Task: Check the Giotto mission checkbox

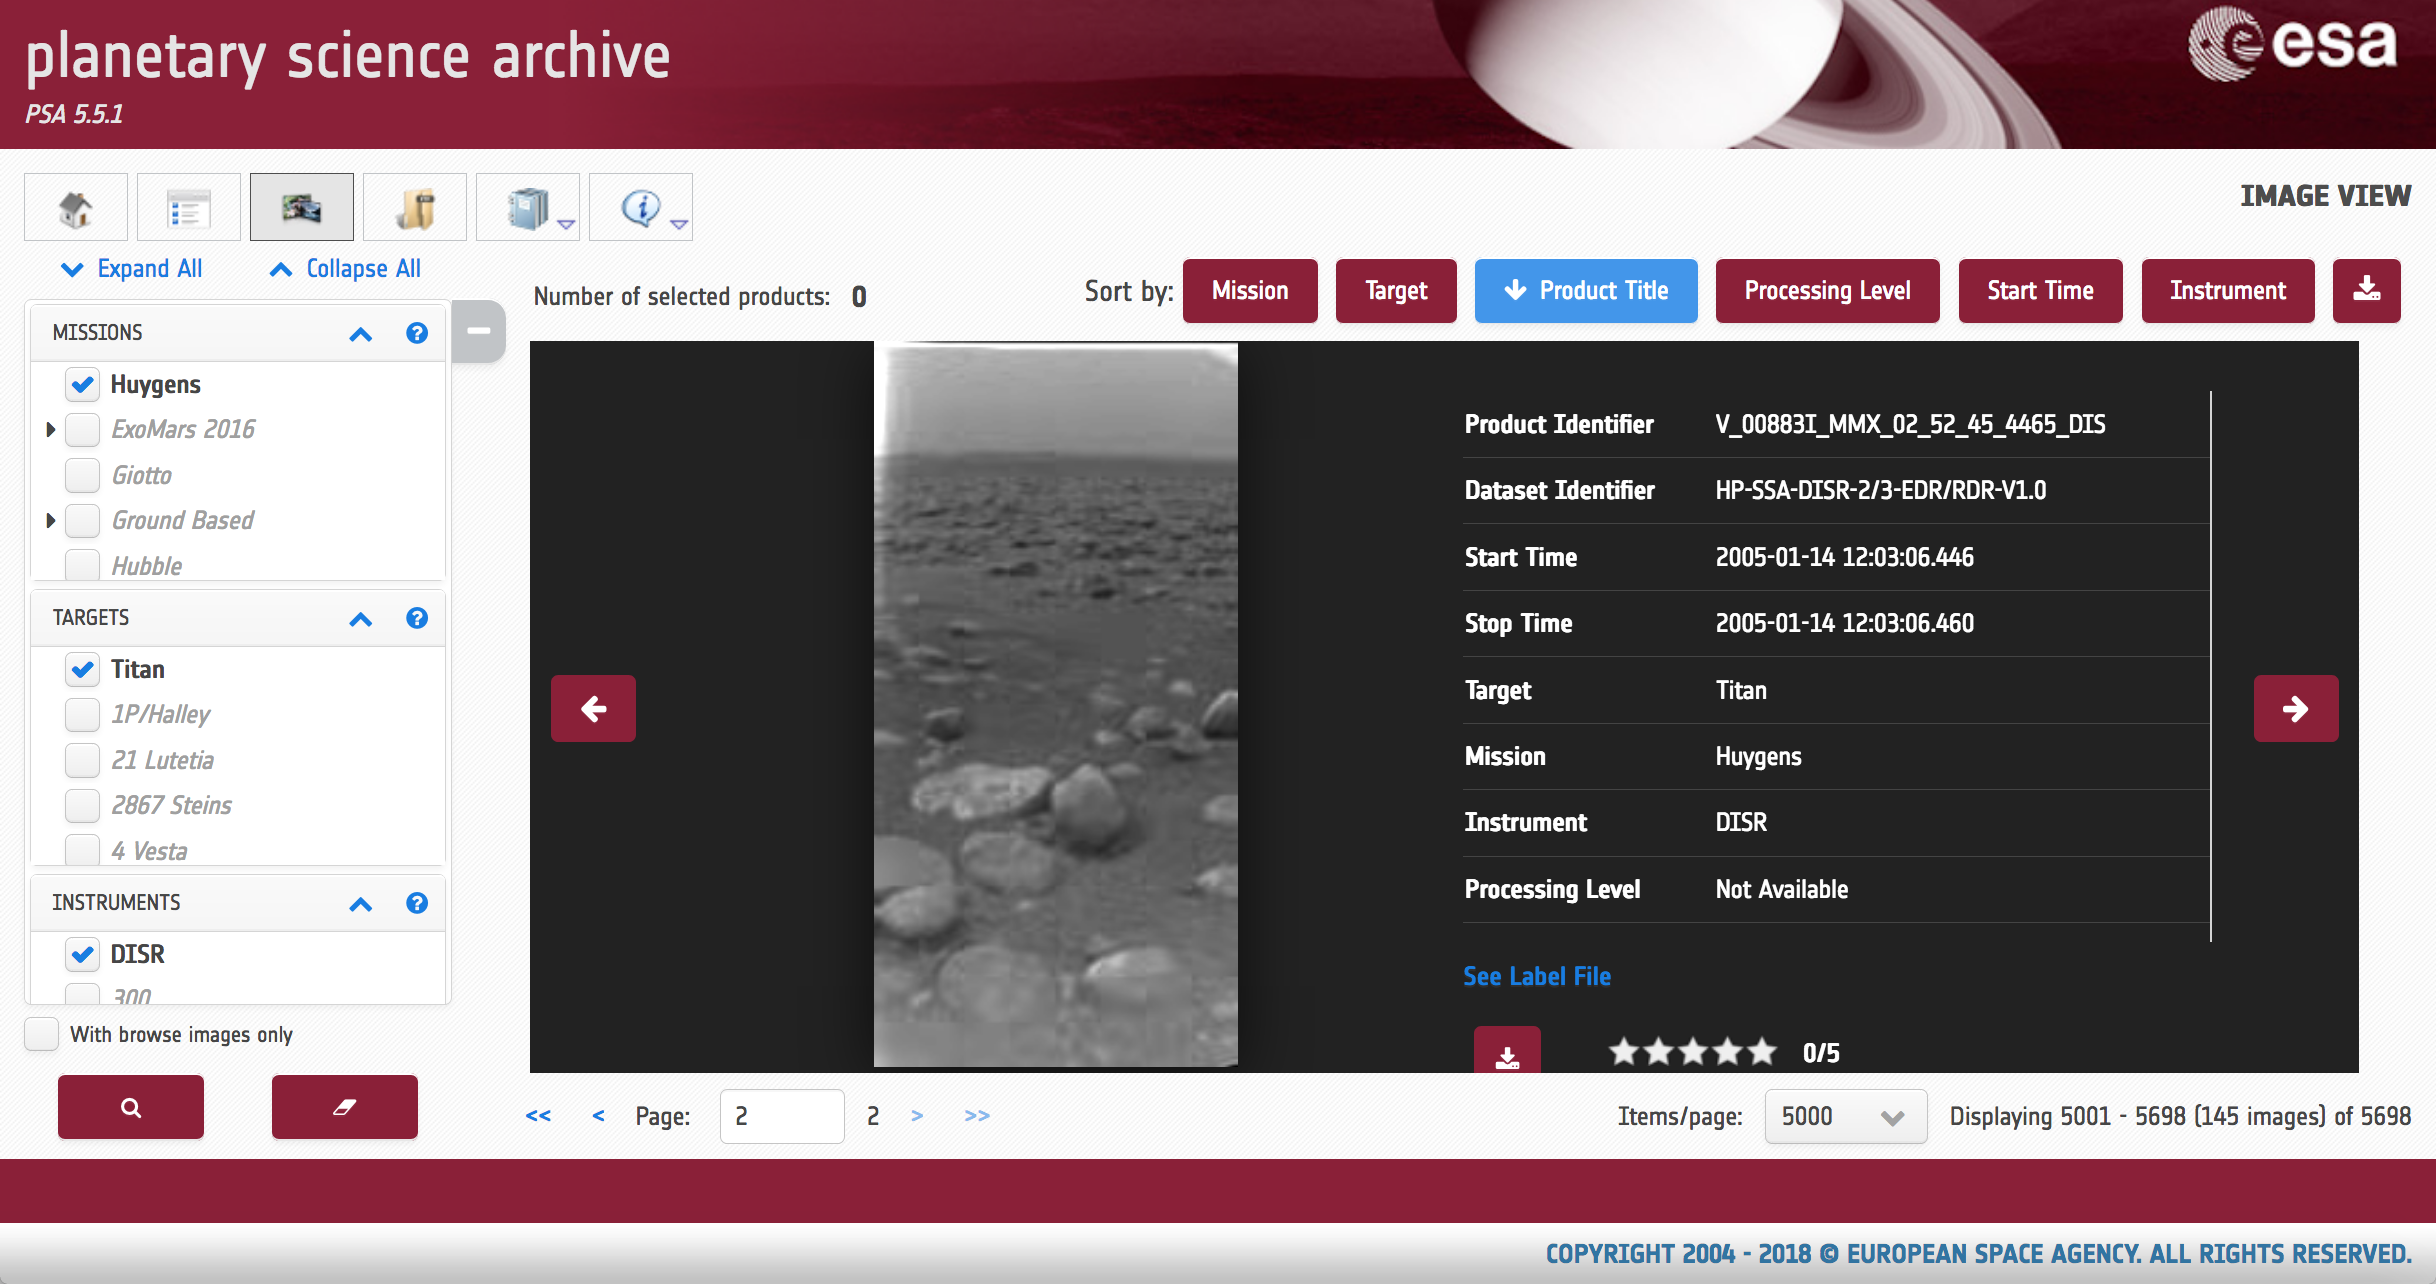Action: click(83, 475)
